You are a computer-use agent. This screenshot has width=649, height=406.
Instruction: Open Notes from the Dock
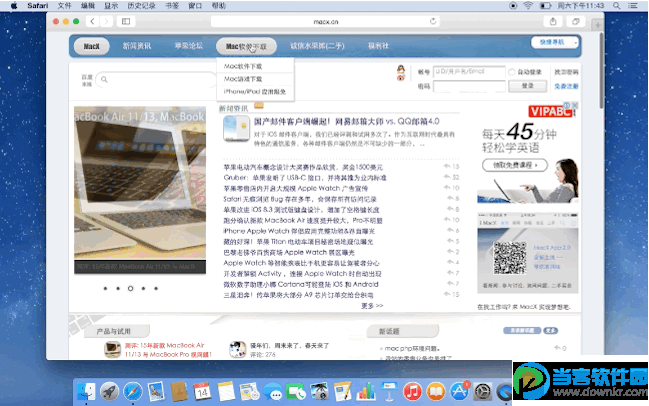point(226,392)
